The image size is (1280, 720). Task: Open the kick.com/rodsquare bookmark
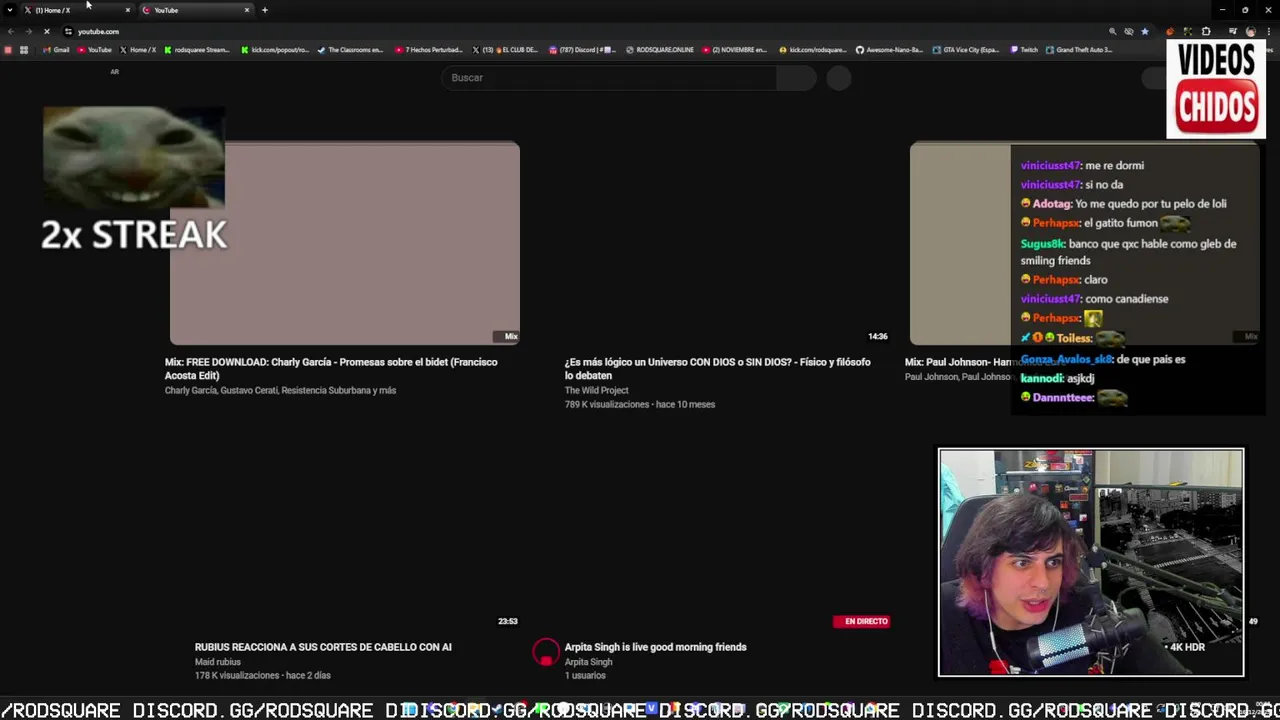812,50
